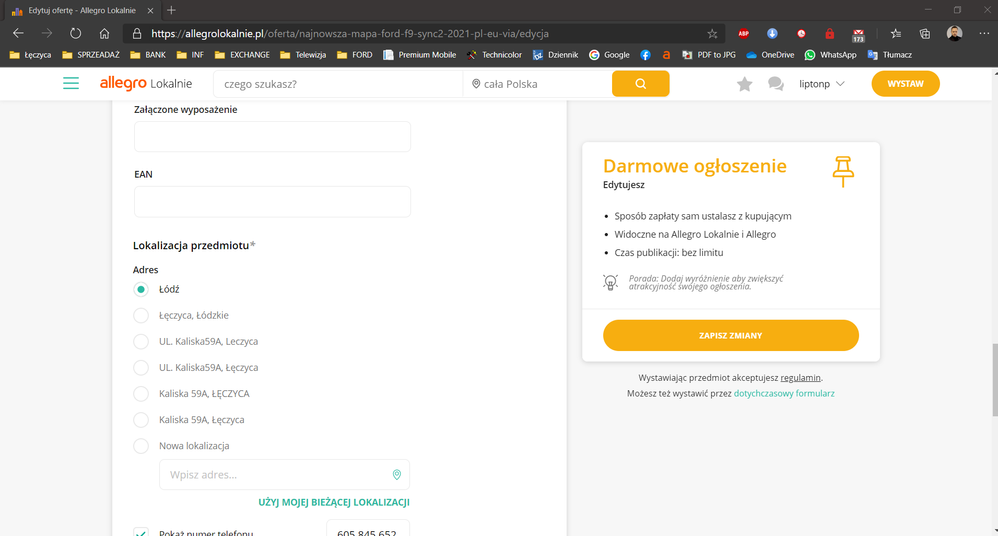Open browser favorites list icon
This screenshot has height=536, width=998.
(896, 34)
